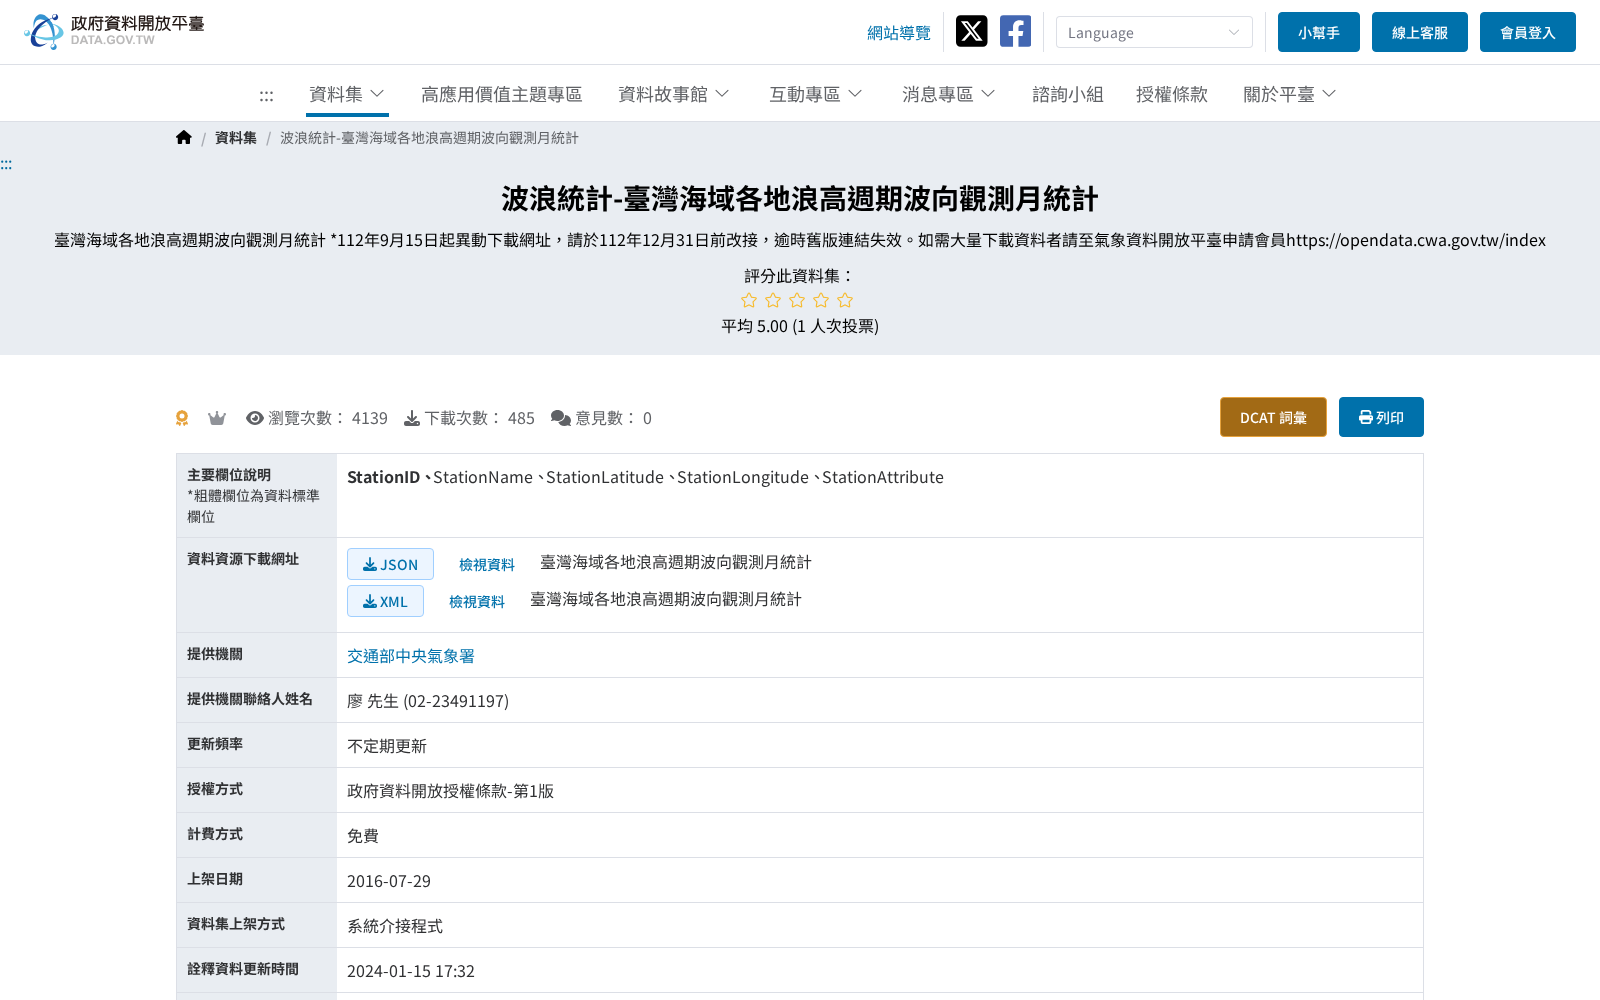This screenshot has height=1000, width=1600.
Task: Click the breadcrumb current page text
Action: coord(429,138)
